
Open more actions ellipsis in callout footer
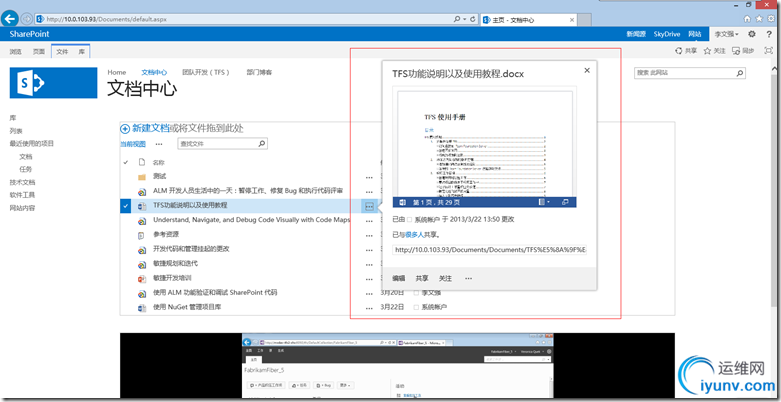pyautogui.click(x=468, y=278)
